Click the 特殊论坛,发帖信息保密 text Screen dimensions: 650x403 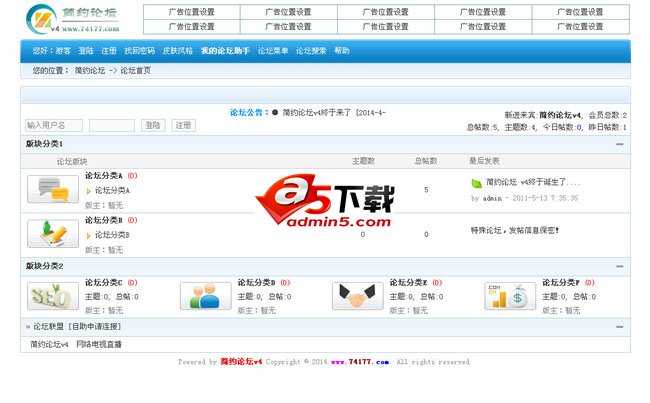[x=515, y=230]
